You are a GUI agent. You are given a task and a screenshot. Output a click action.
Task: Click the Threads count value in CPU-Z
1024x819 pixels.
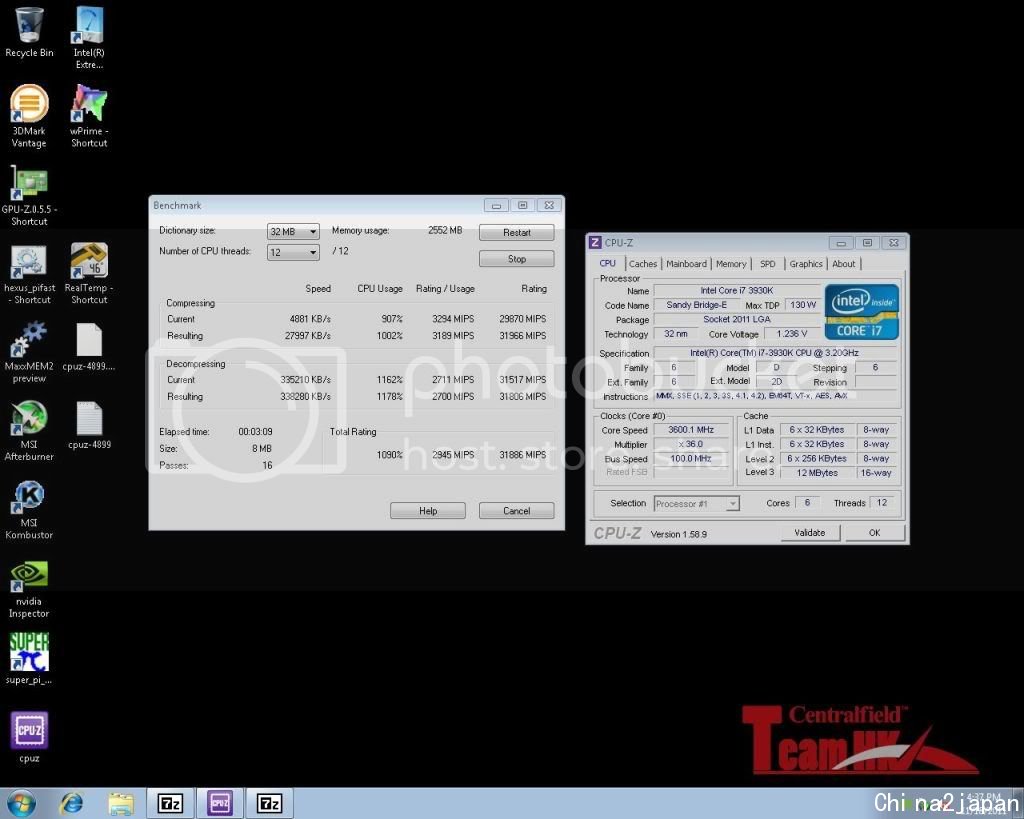coord(882,503)
